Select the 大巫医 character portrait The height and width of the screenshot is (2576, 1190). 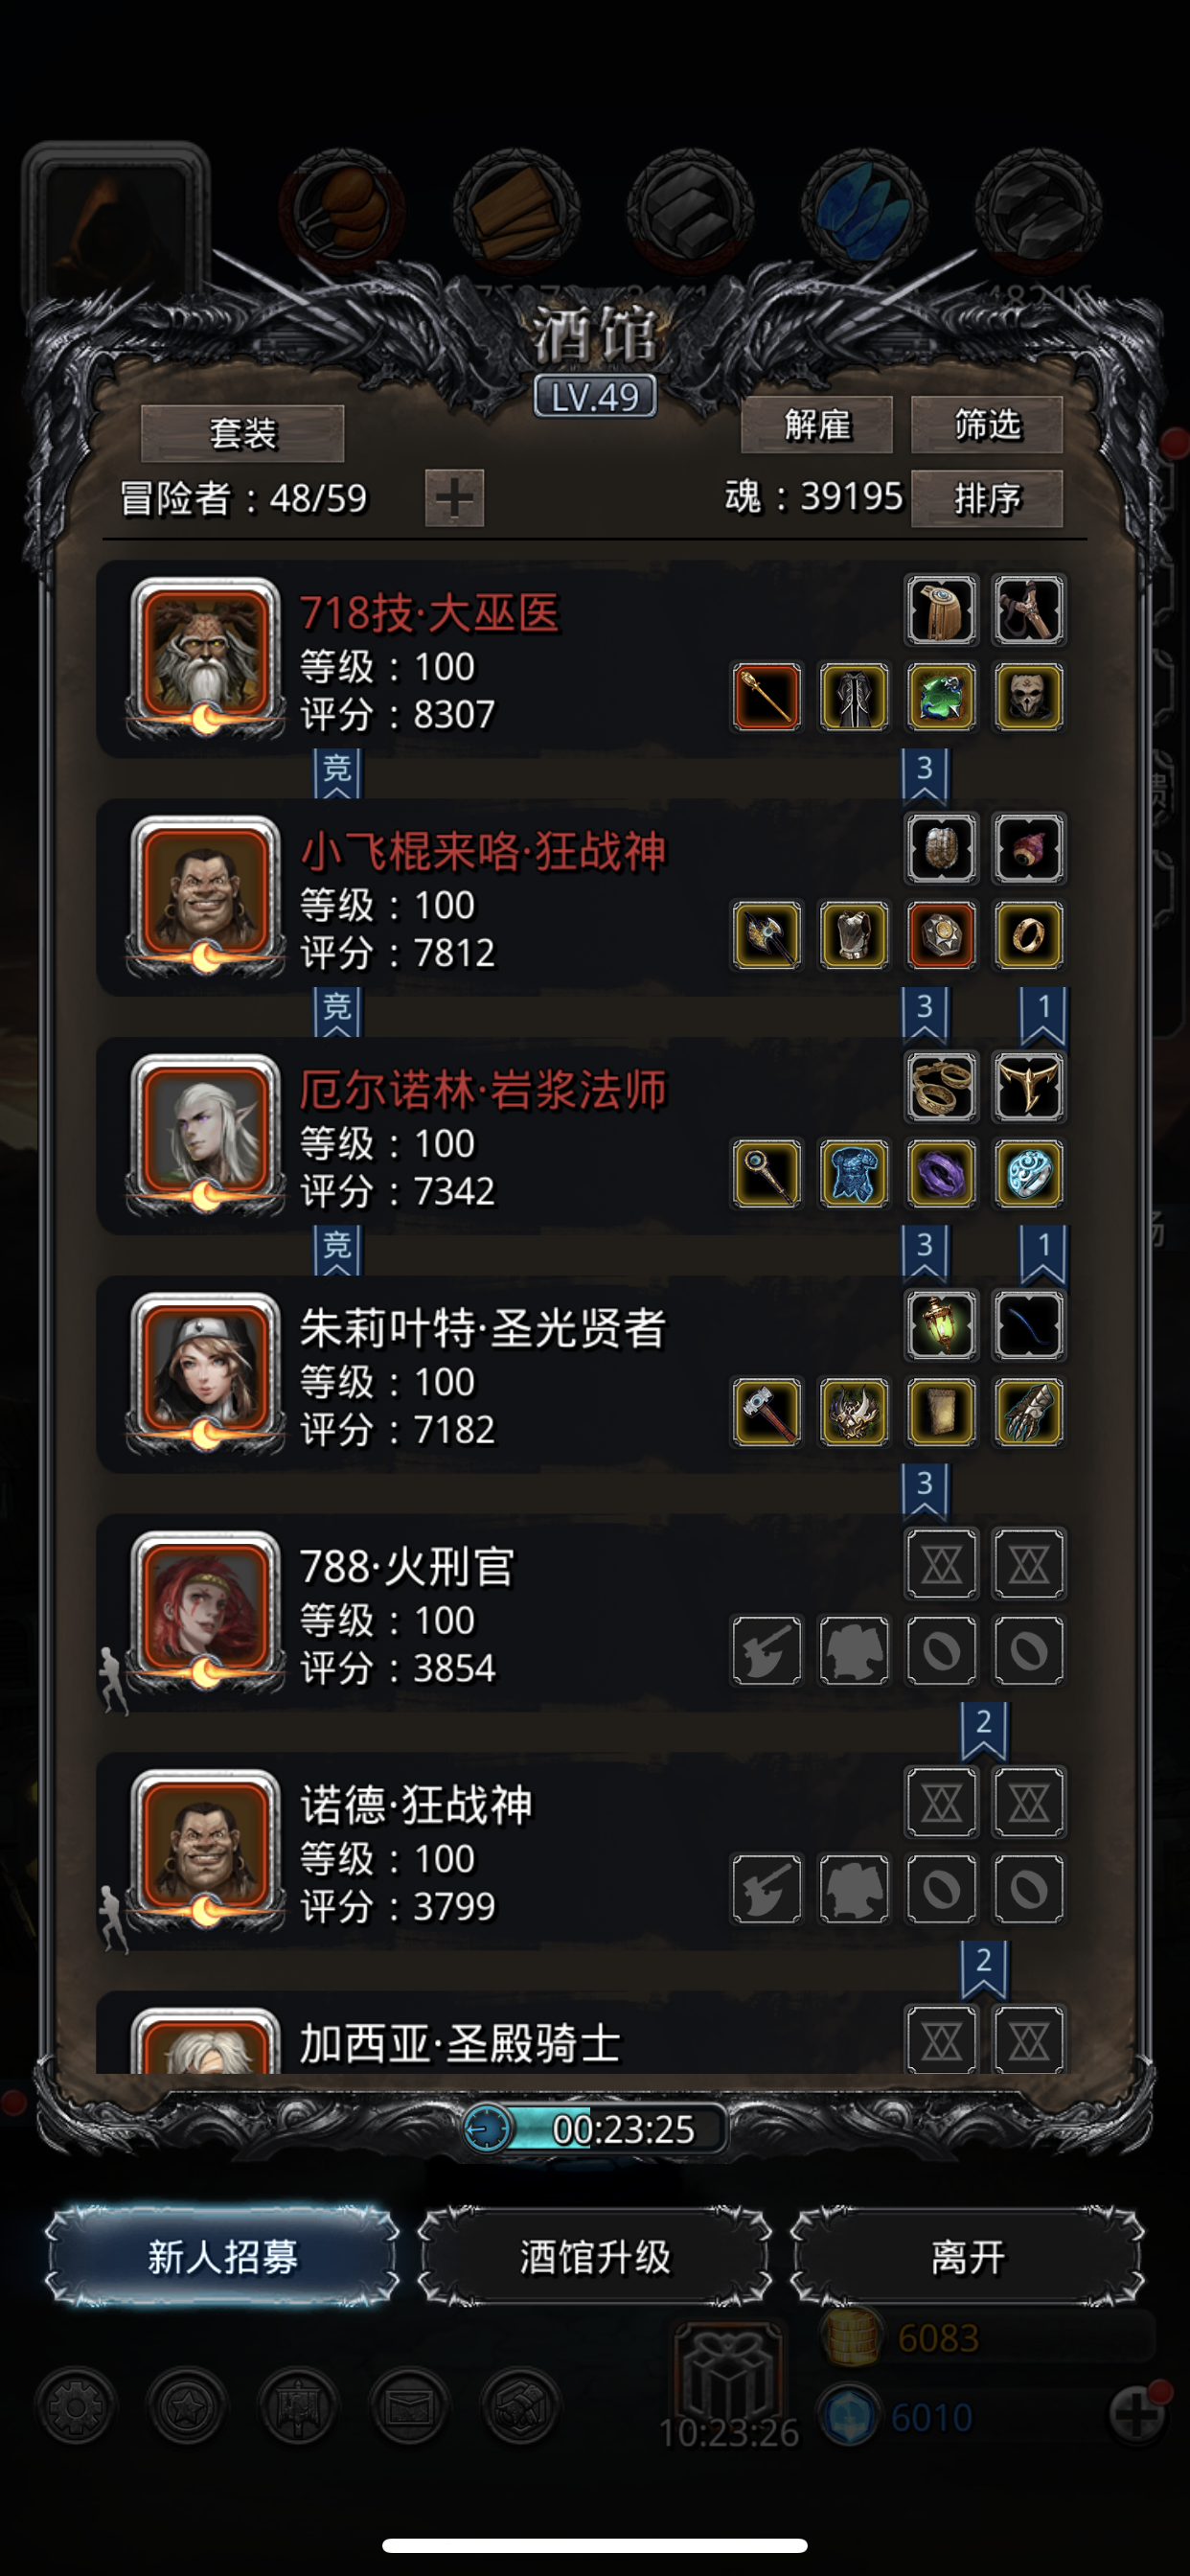(206, 656)
